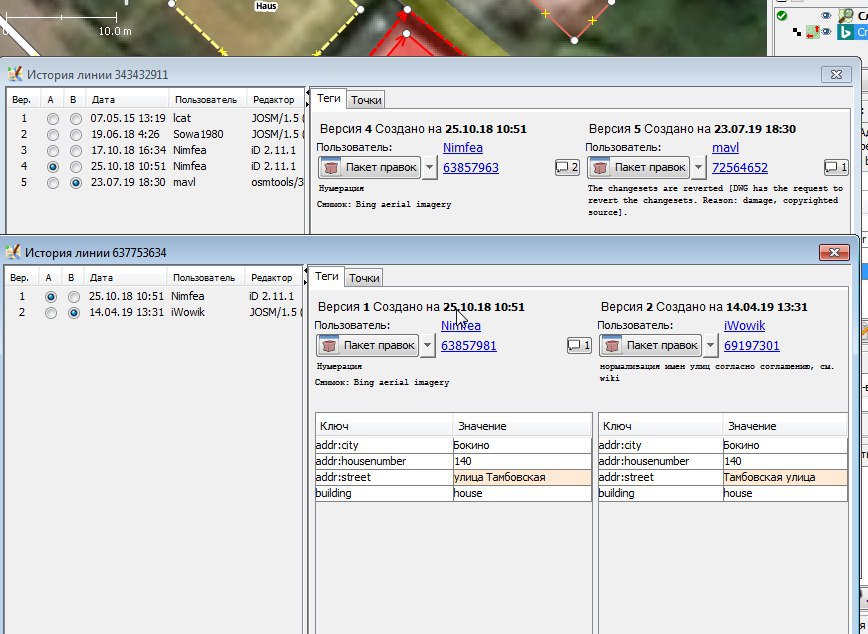This screenshot has height=634, width=868.
Task: Expand dropdown arrow next to version 4 Пакет правок
Action: pos(430,167)
